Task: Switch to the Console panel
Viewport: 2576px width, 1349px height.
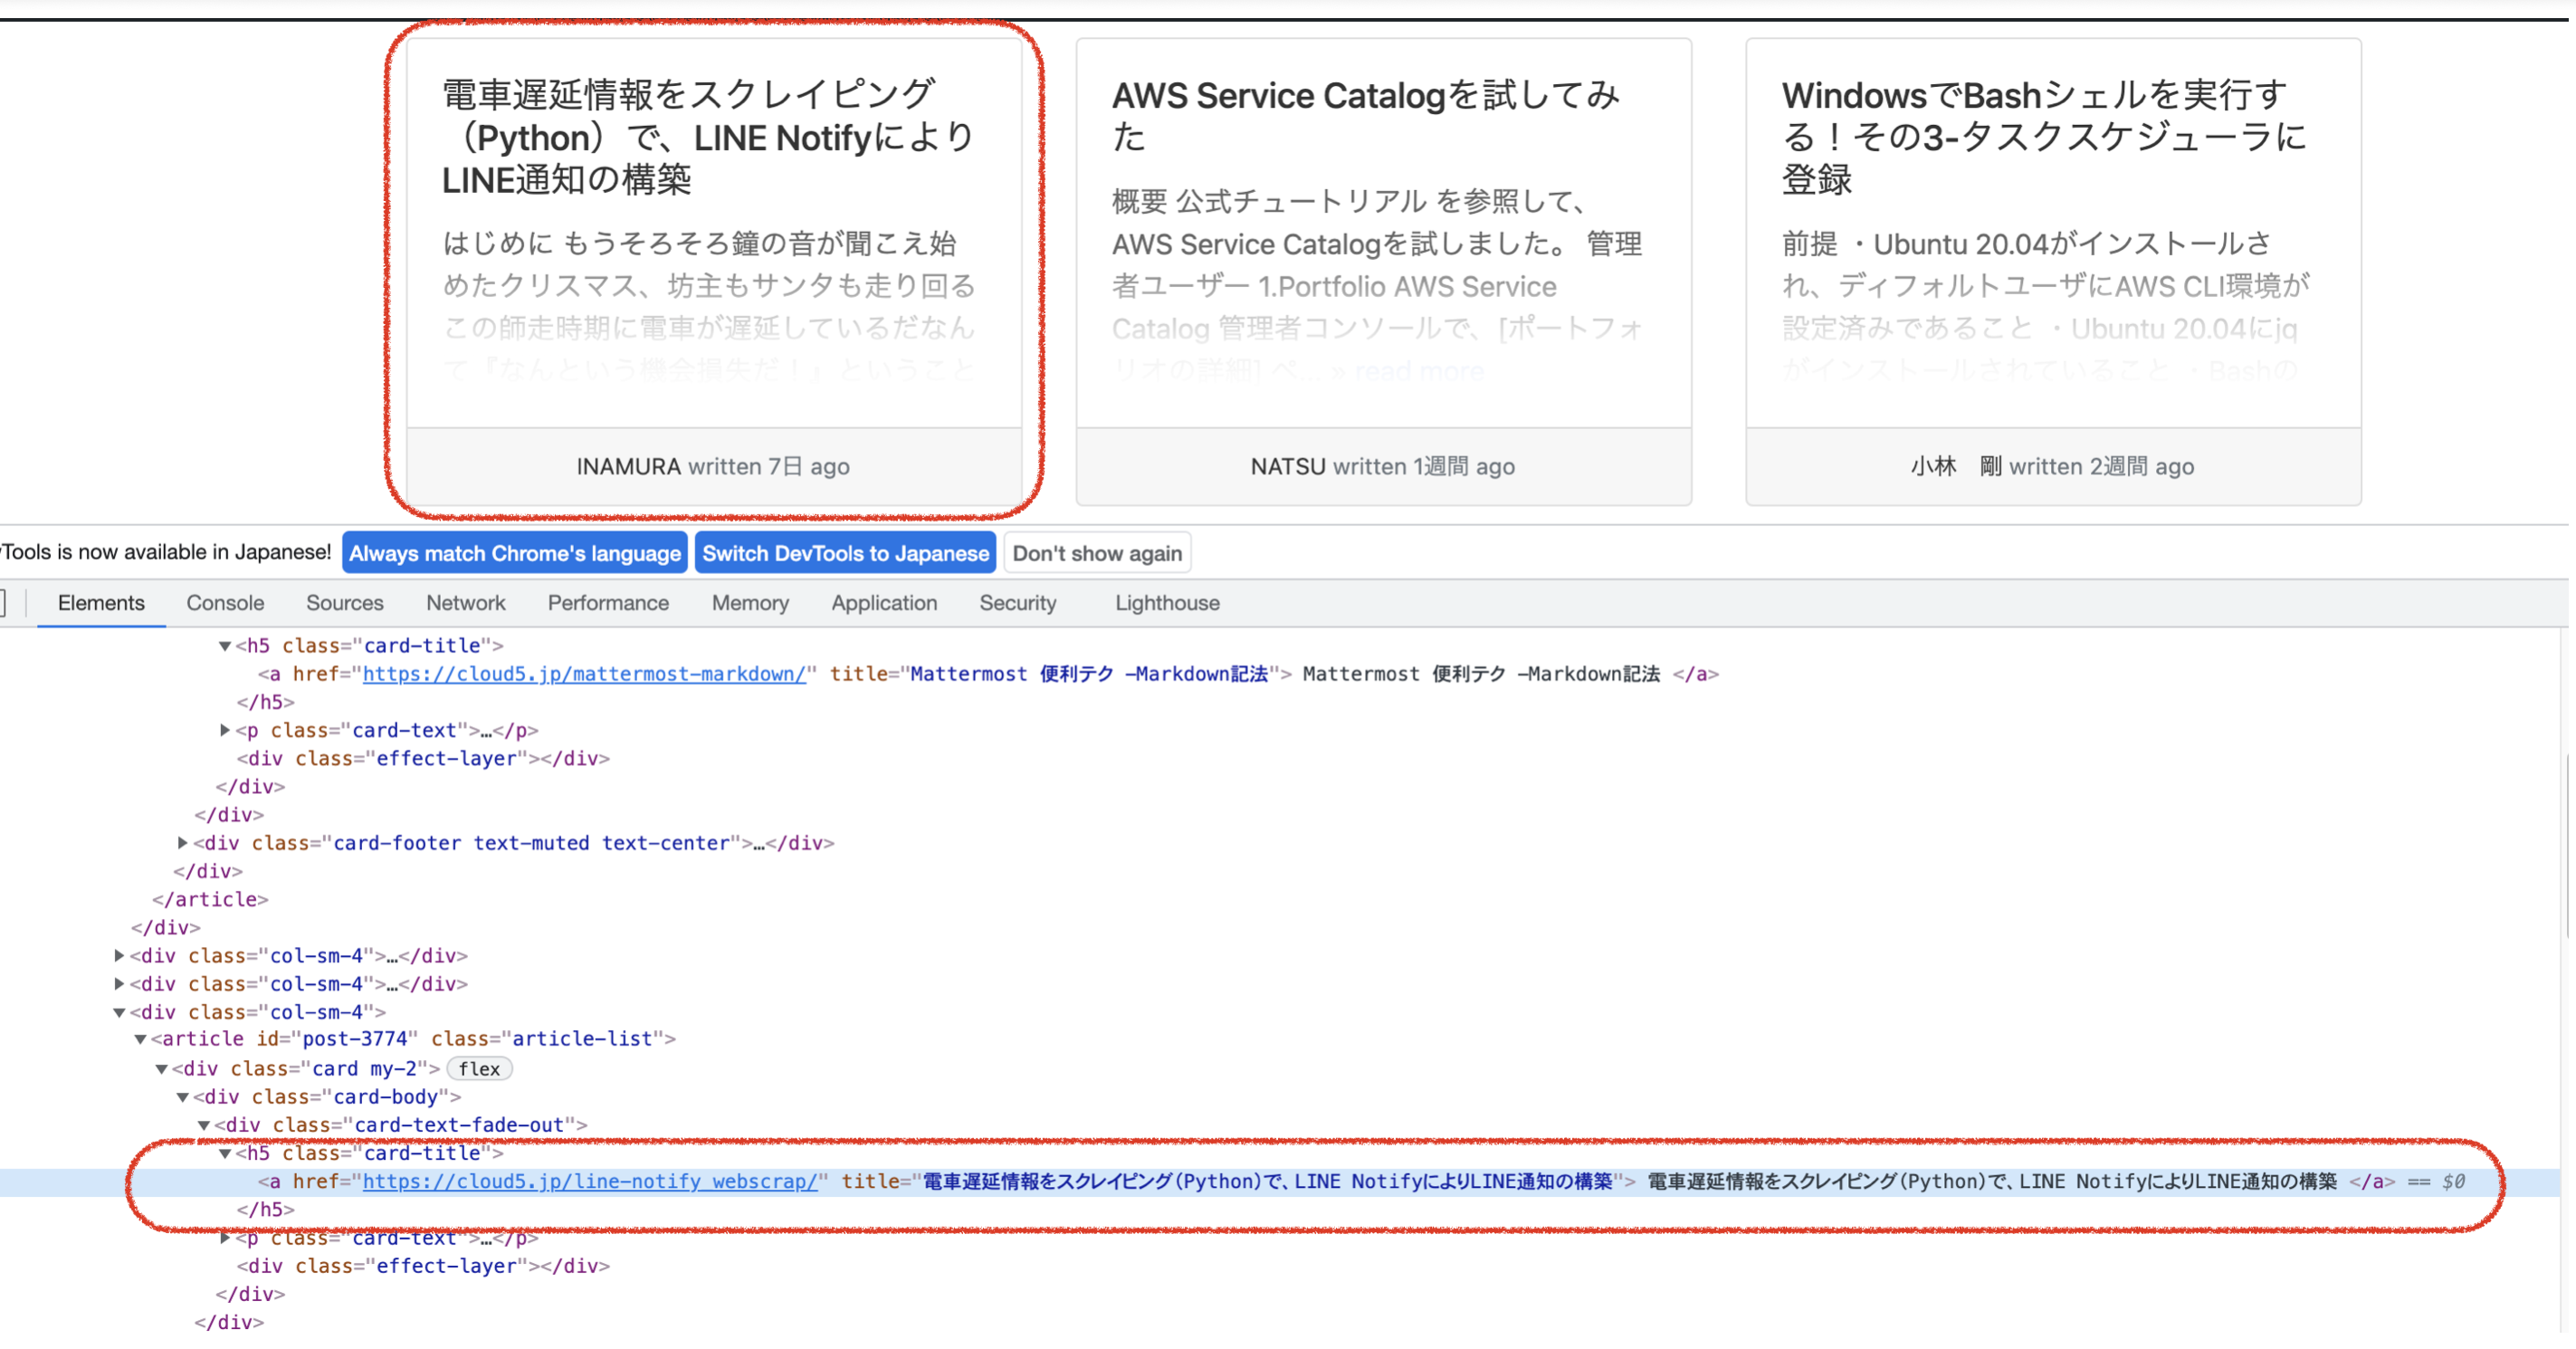Action: [x=224, y=602]
